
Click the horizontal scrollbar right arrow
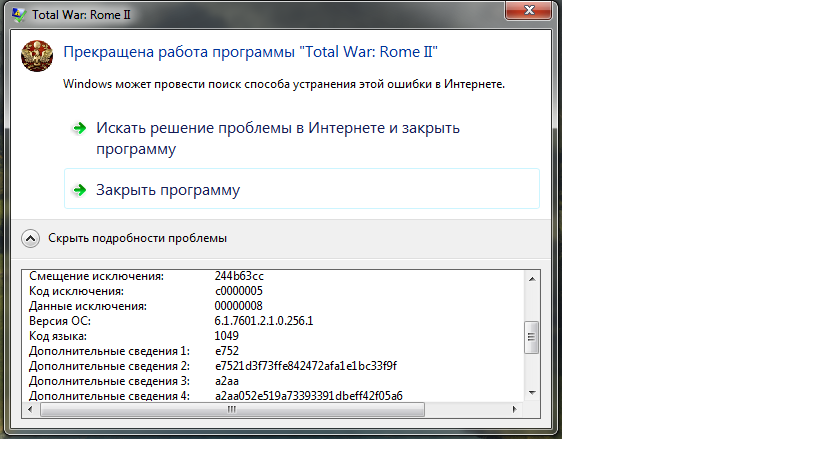tap(514, 409)
